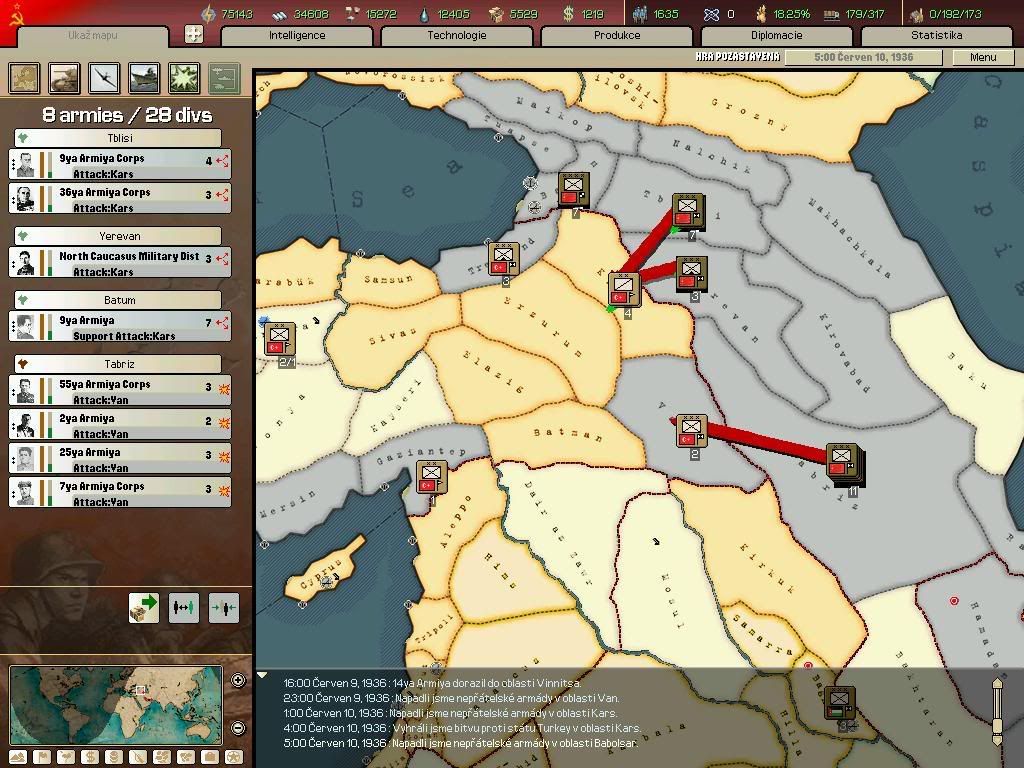Switch to economic map mode (dollar icon)

(89, 758)
